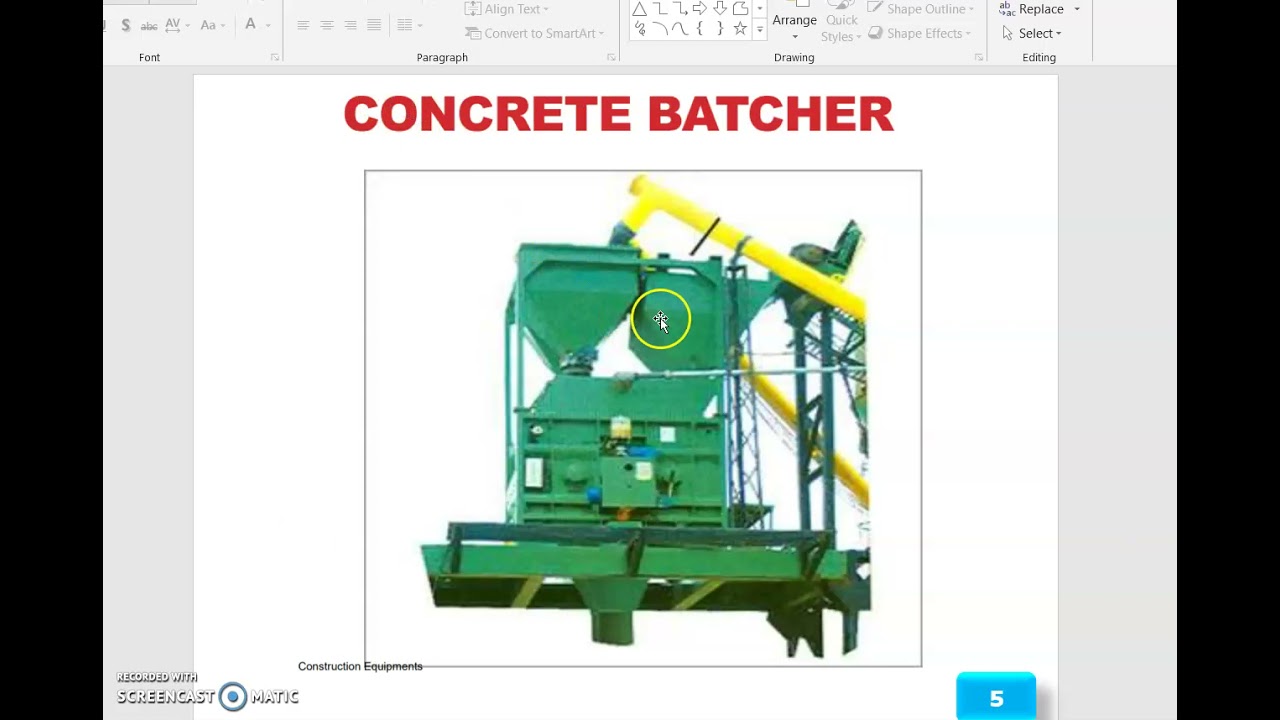Image resolution: width=1280 pixels, height=720 pixels.
Task: Open the Shape Outline menu
Action: click(921, 9)
